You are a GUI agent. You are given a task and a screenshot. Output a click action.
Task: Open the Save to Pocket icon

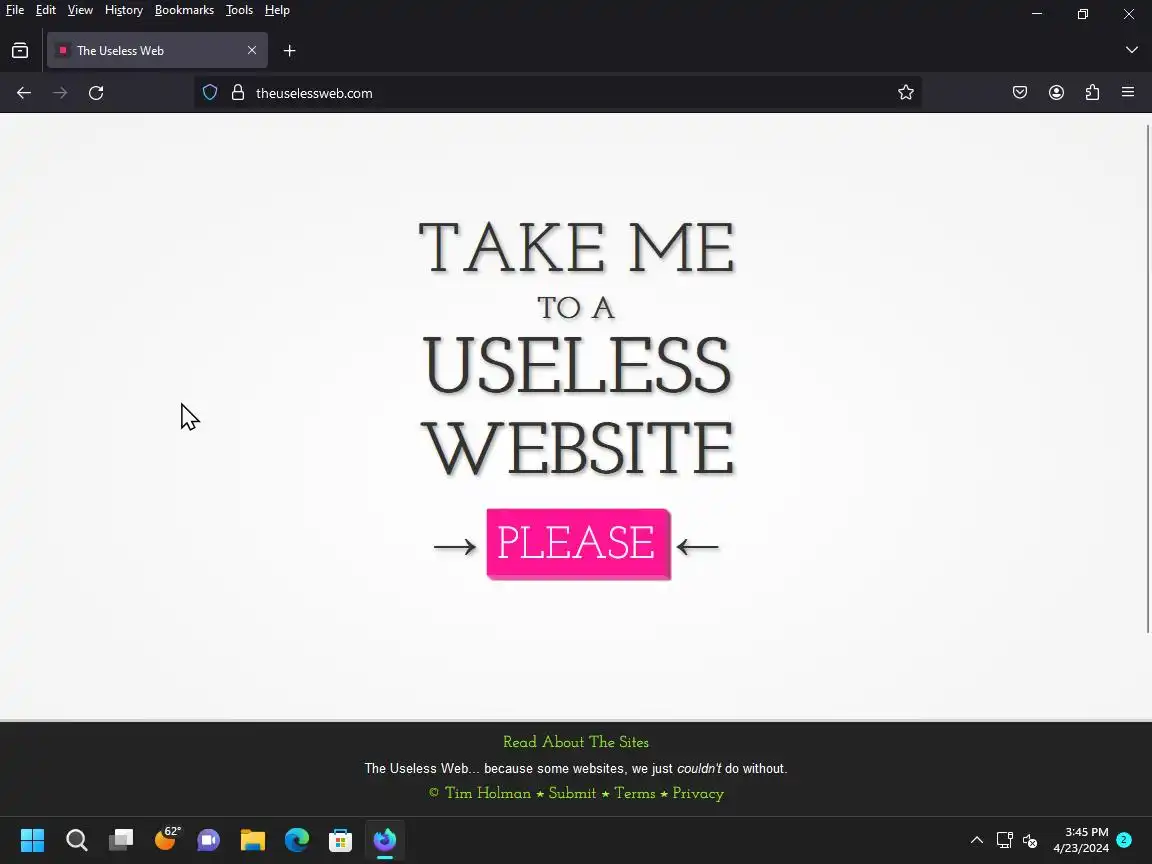(x=1020, y=93)
